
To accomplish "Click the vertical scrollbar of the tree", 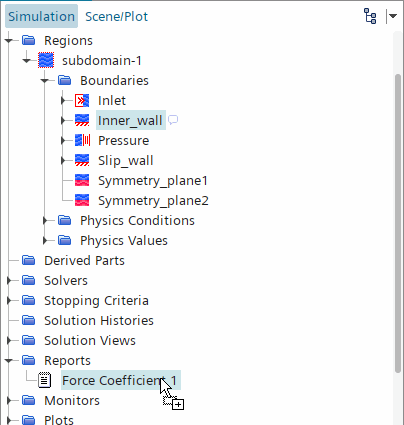I will [x=397, y=223].
